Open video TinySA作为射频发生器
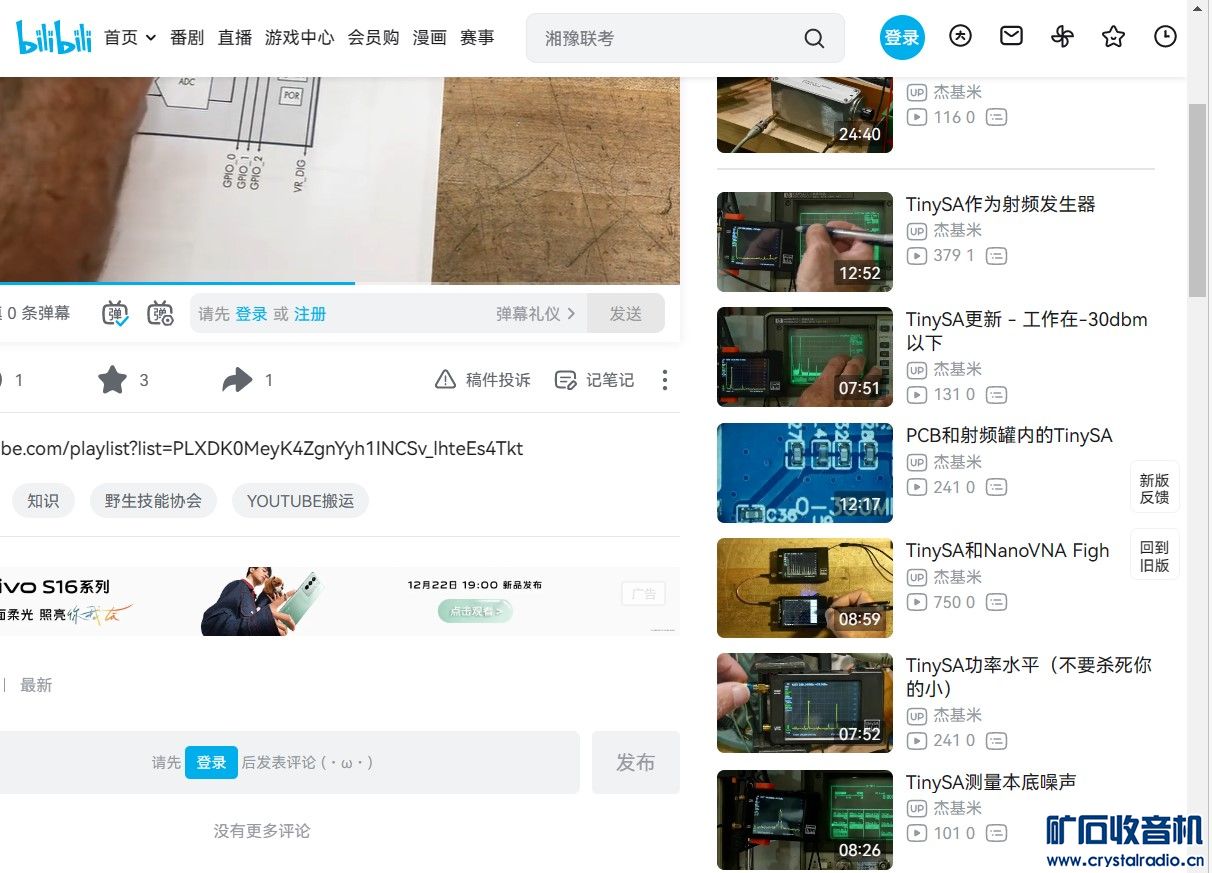Viewport: 1212px width, 873px height. [1000, 204]
